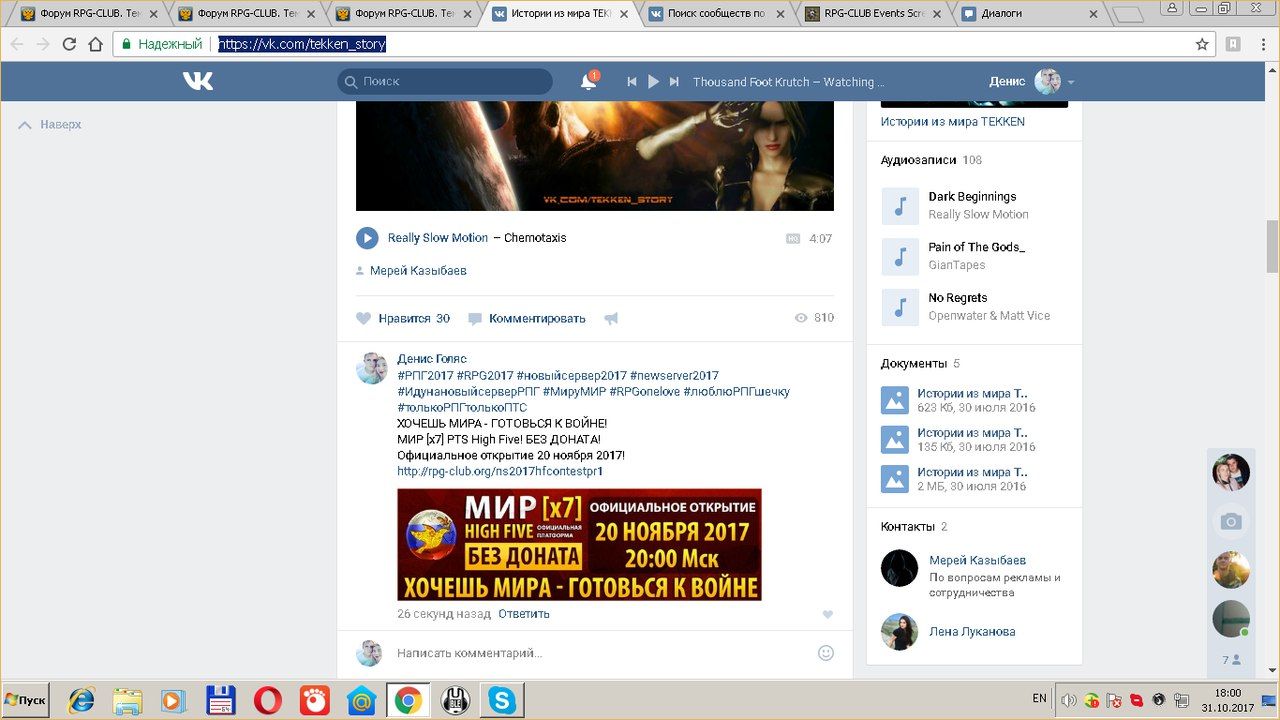Viewport: 1280px width, 720px height.
Task: Open the МИР x7 banner image
Action: pos(579,544)
